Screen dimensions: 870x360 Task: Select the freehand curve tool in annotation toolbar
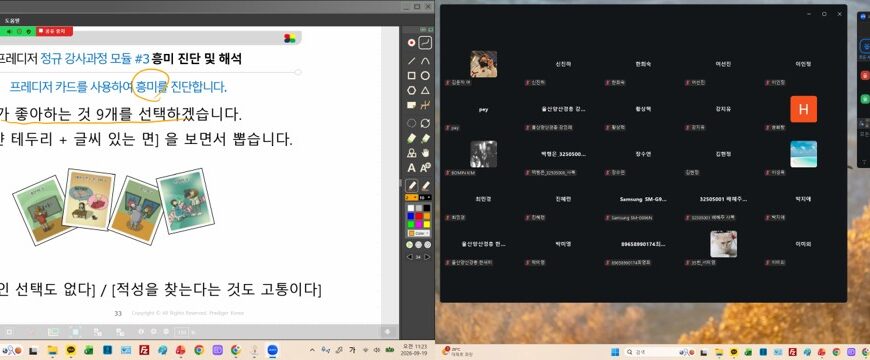(x=425, y=43)
